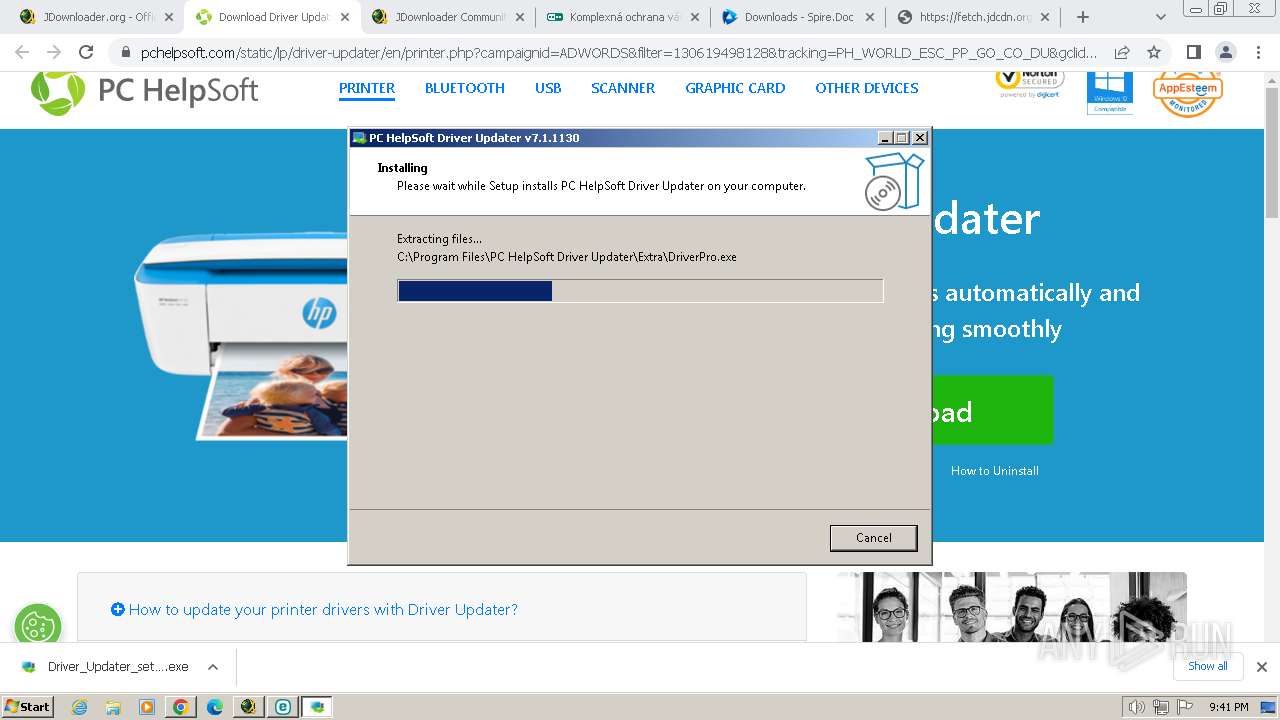
Task: Click the browser Forward arrow
Action: pyautogui.click(x=54, y=53)
